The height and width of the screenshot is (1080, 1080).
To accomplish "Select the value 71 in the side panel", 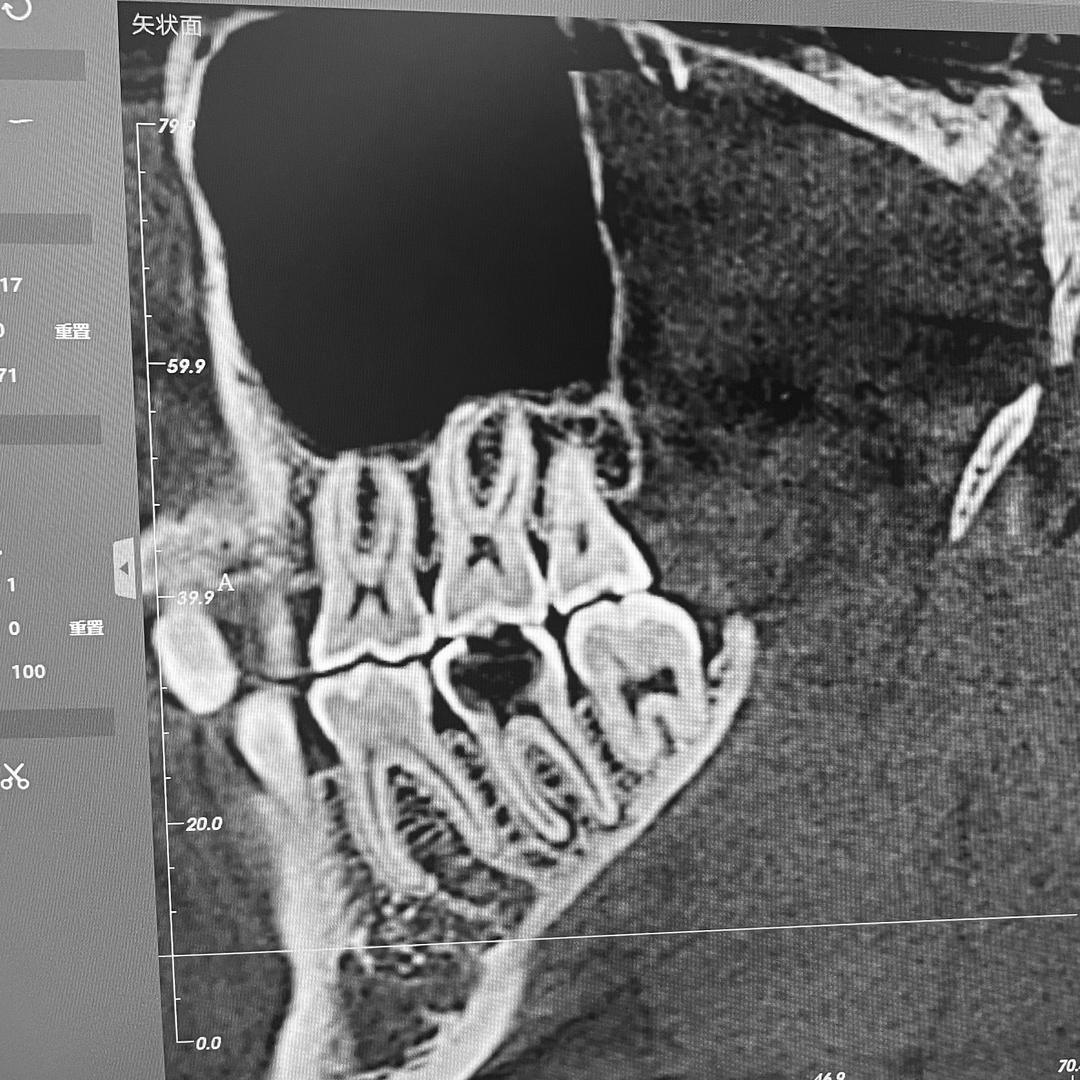I will pos(9,376).
